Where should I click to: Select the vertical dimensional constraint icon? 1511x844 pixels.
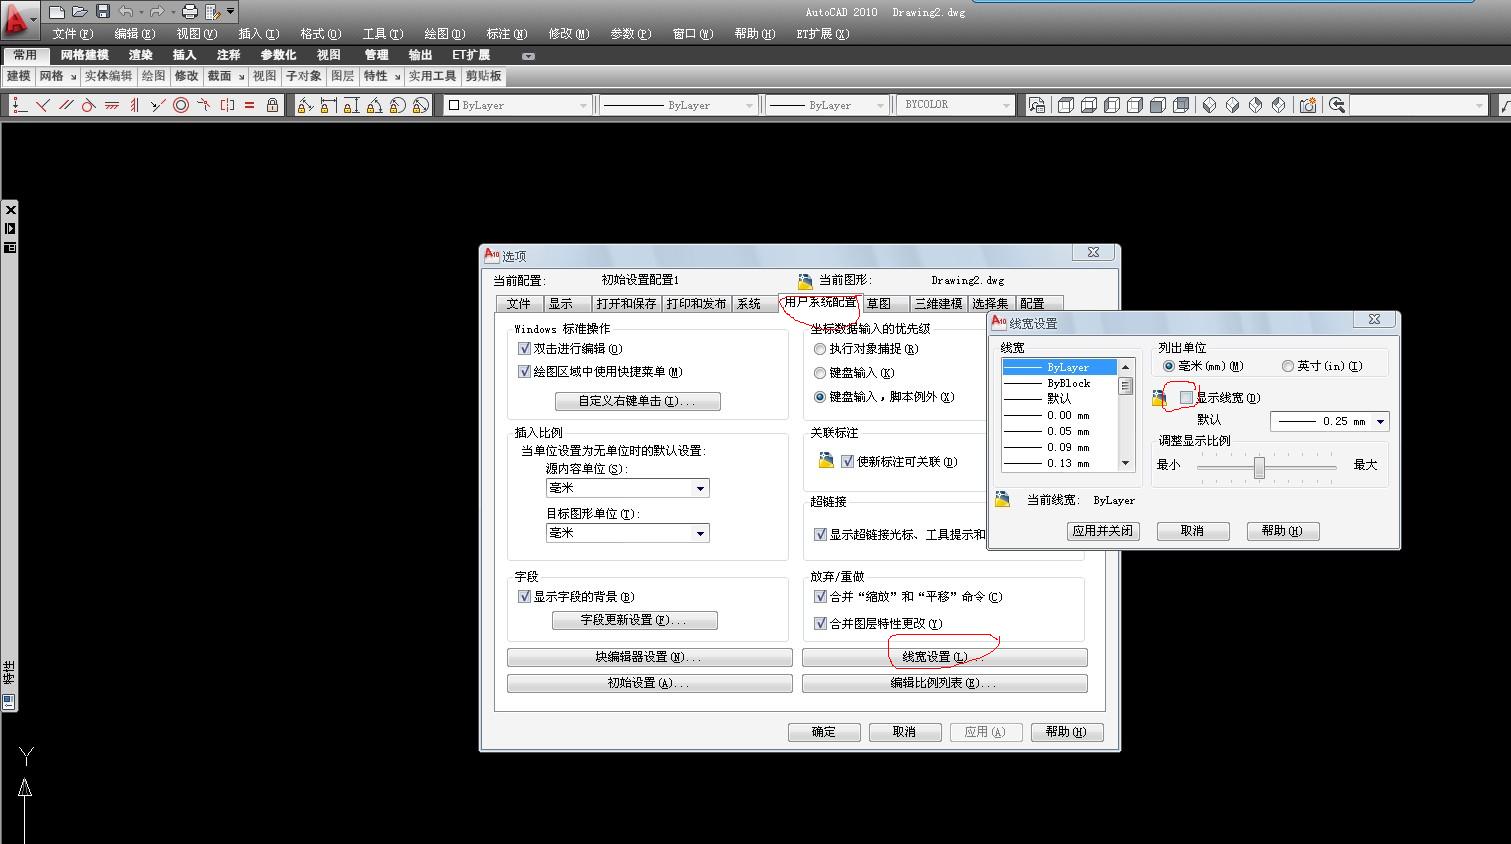(x=351, y=105)
